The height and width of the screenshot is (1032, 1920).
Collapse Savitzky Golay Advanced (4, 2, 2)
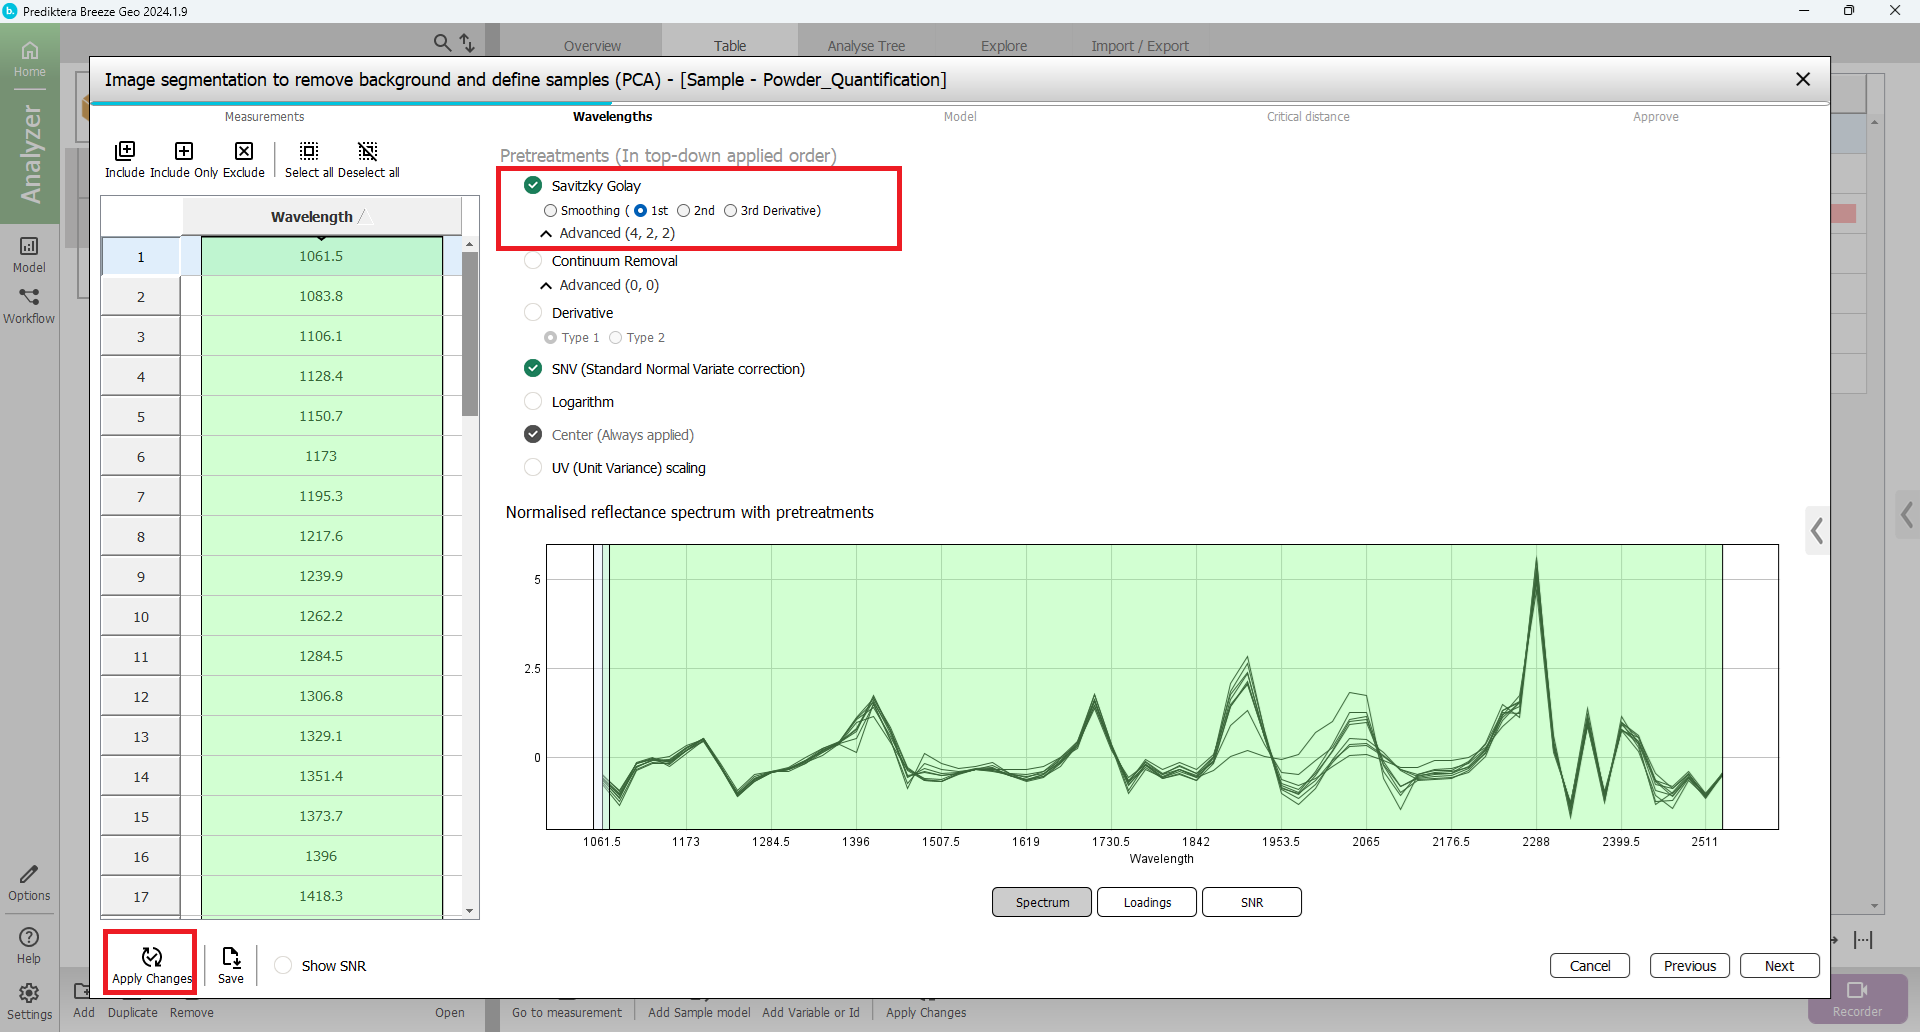tap(546, 234)
